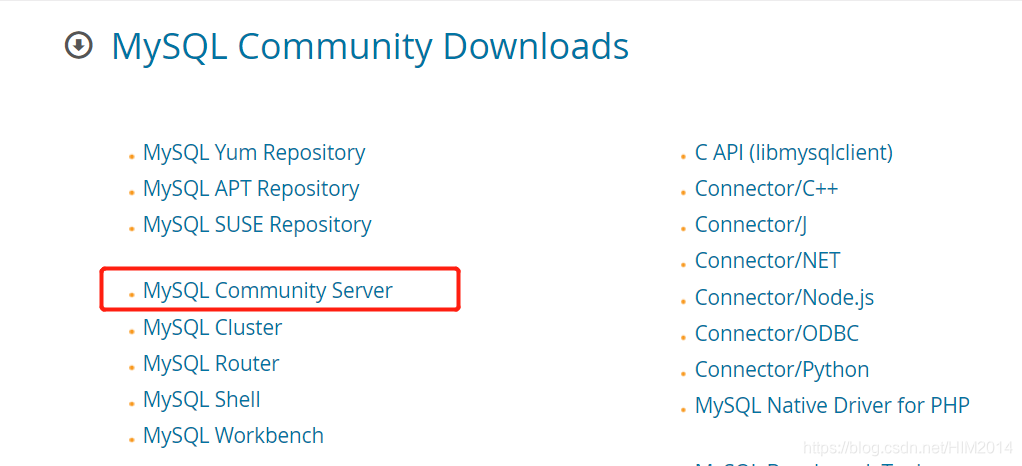This screenshot has height=466, width=1022.
Task: Open the MySQL Yum Repository link
Action: [254, 153]
